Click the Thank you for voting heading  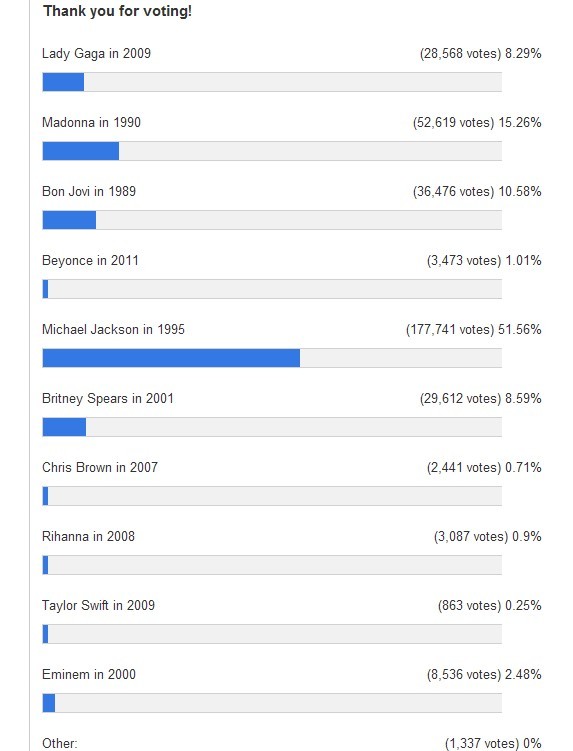118,11
